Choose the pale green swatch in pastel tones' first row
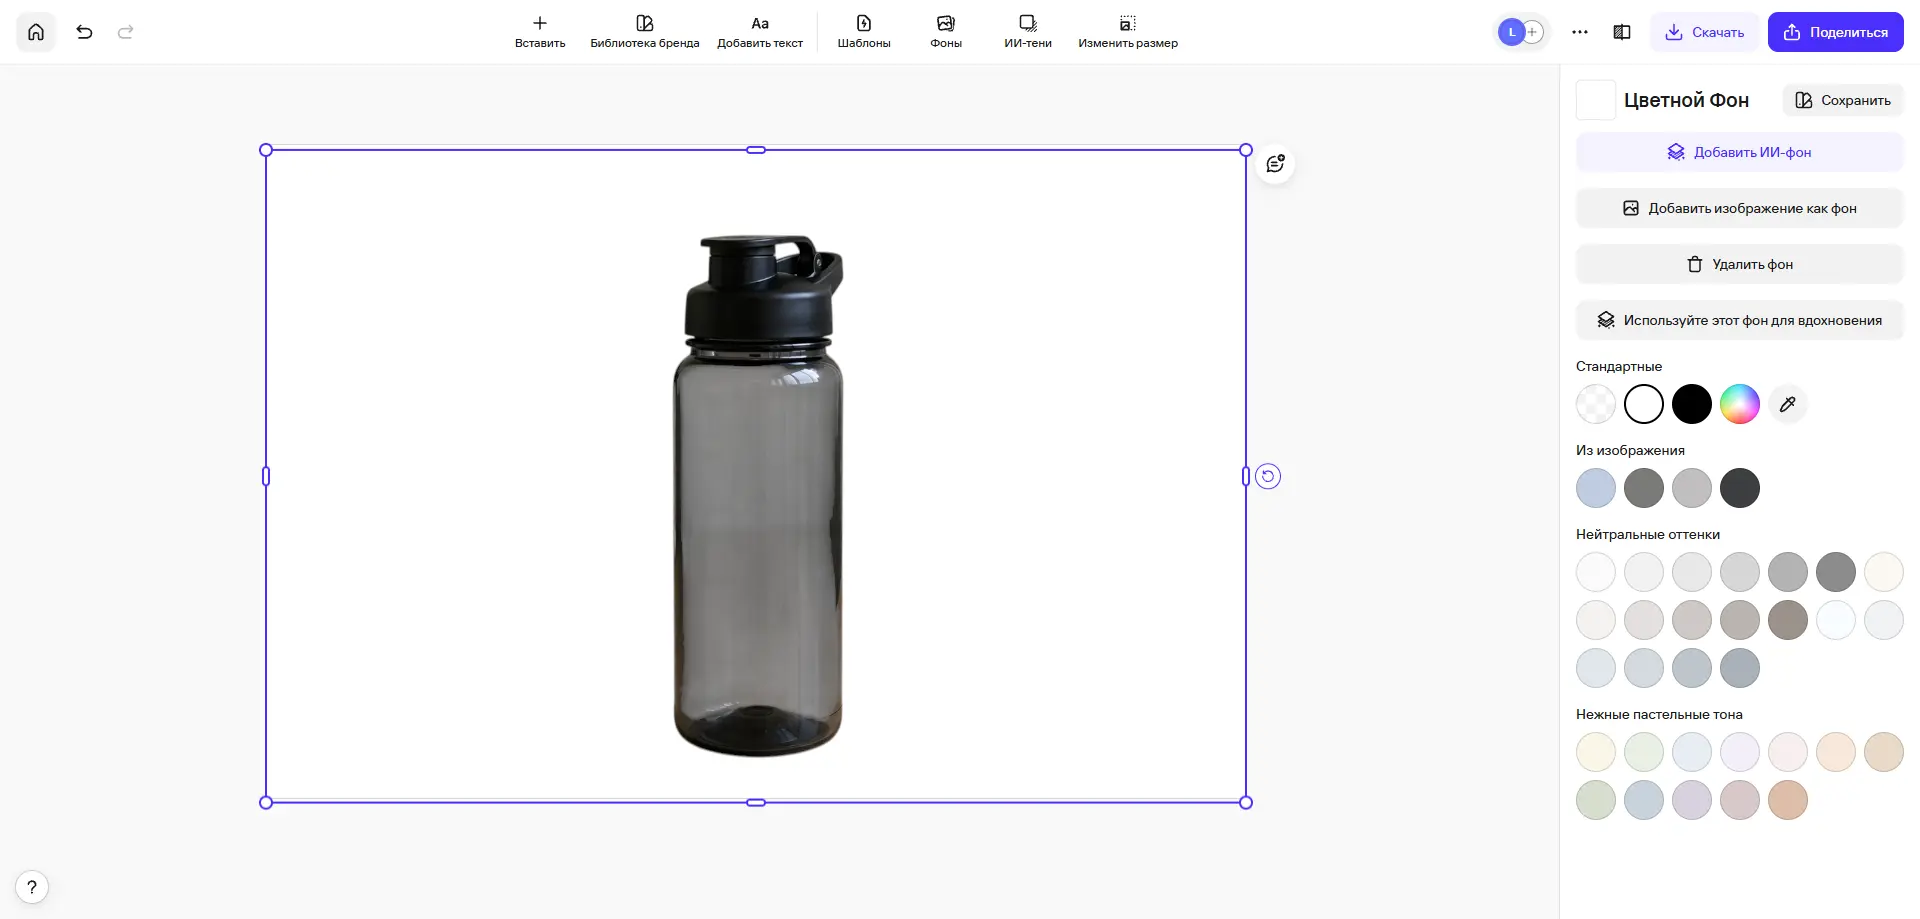1920x919 pixels. tap(1644, 752)
